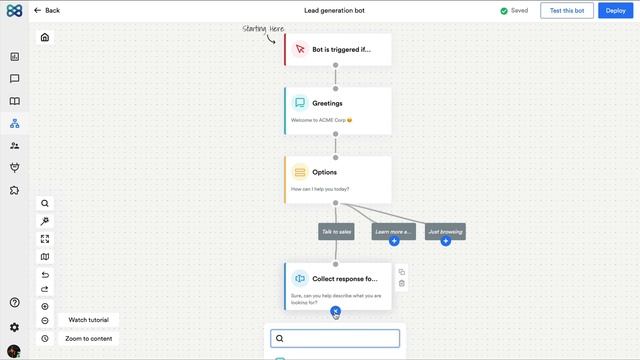Open the puzzle piece add-ons icon
The height and width of the screenshot is (360, 640).
pyautogui.click(x=15, y=190)
